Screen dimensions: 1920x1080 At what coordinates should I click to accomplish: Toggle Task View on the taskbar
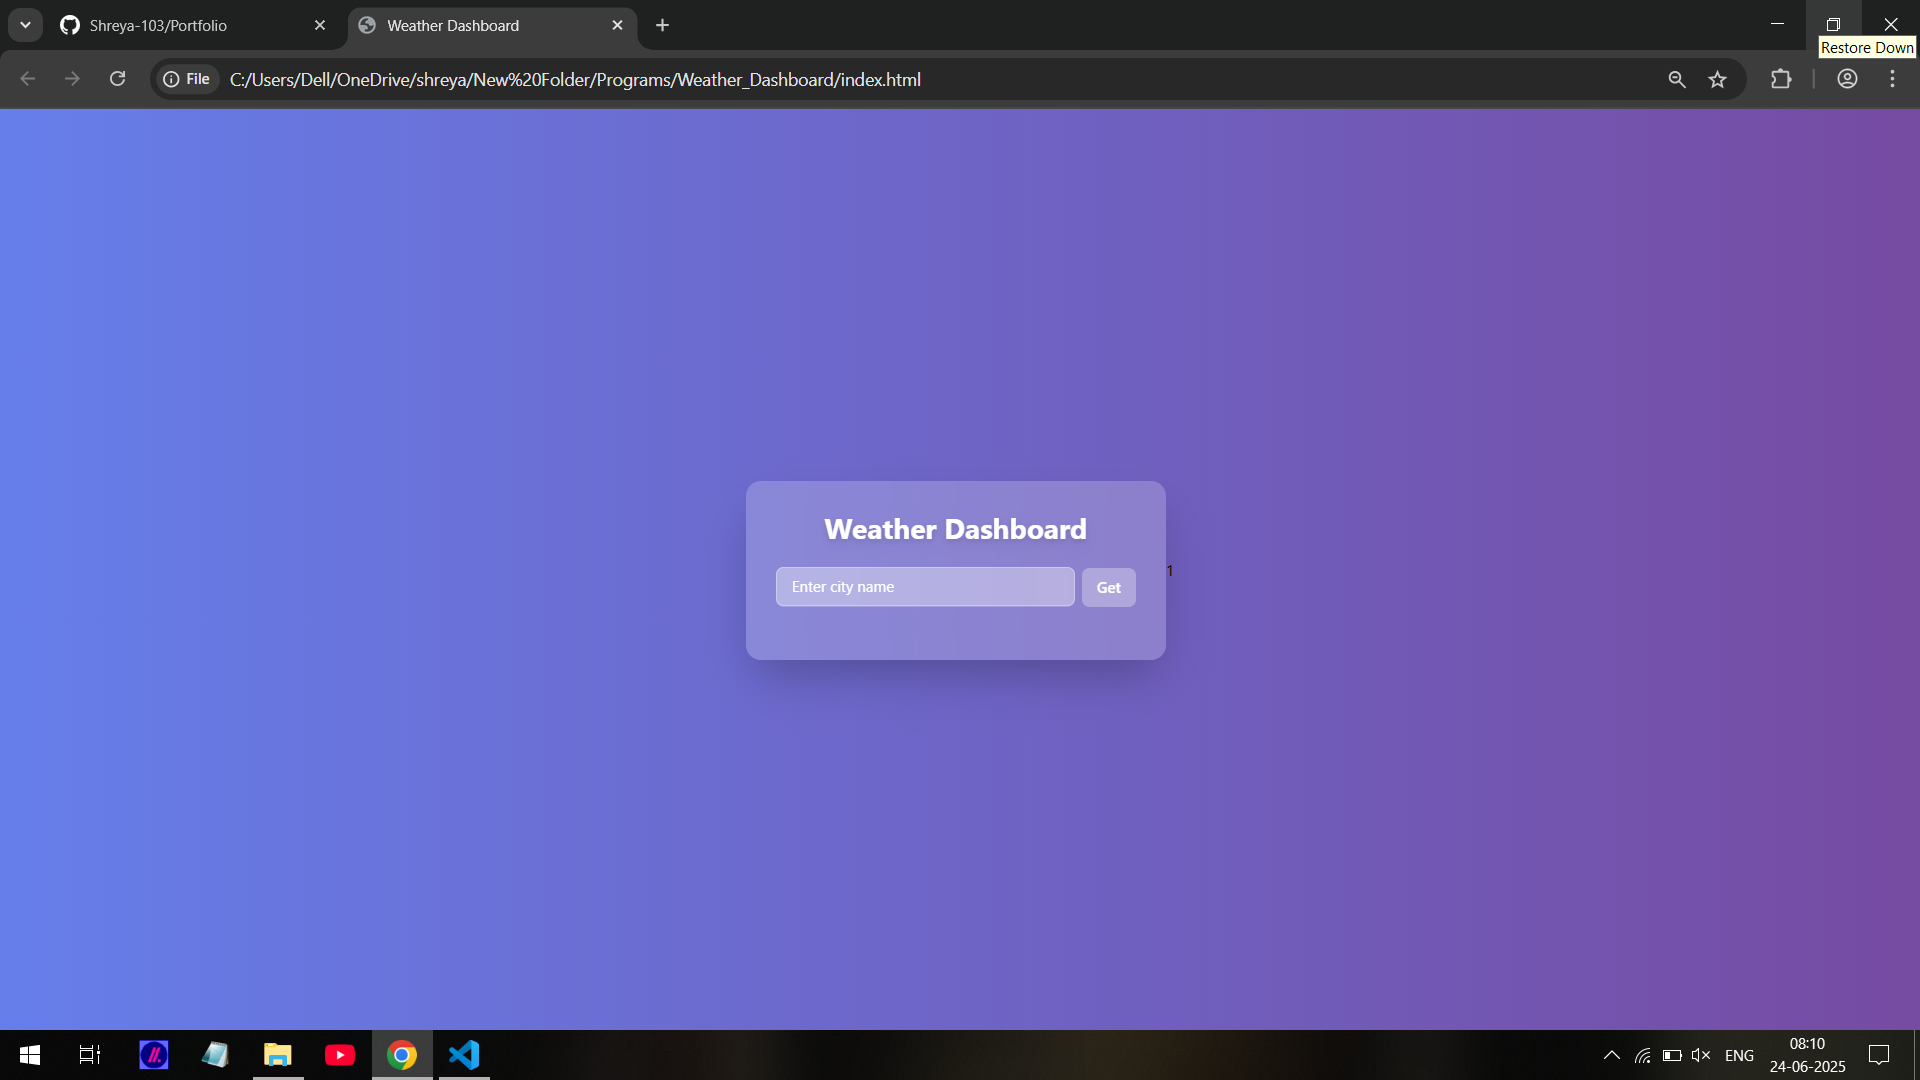click(89, 1055)
